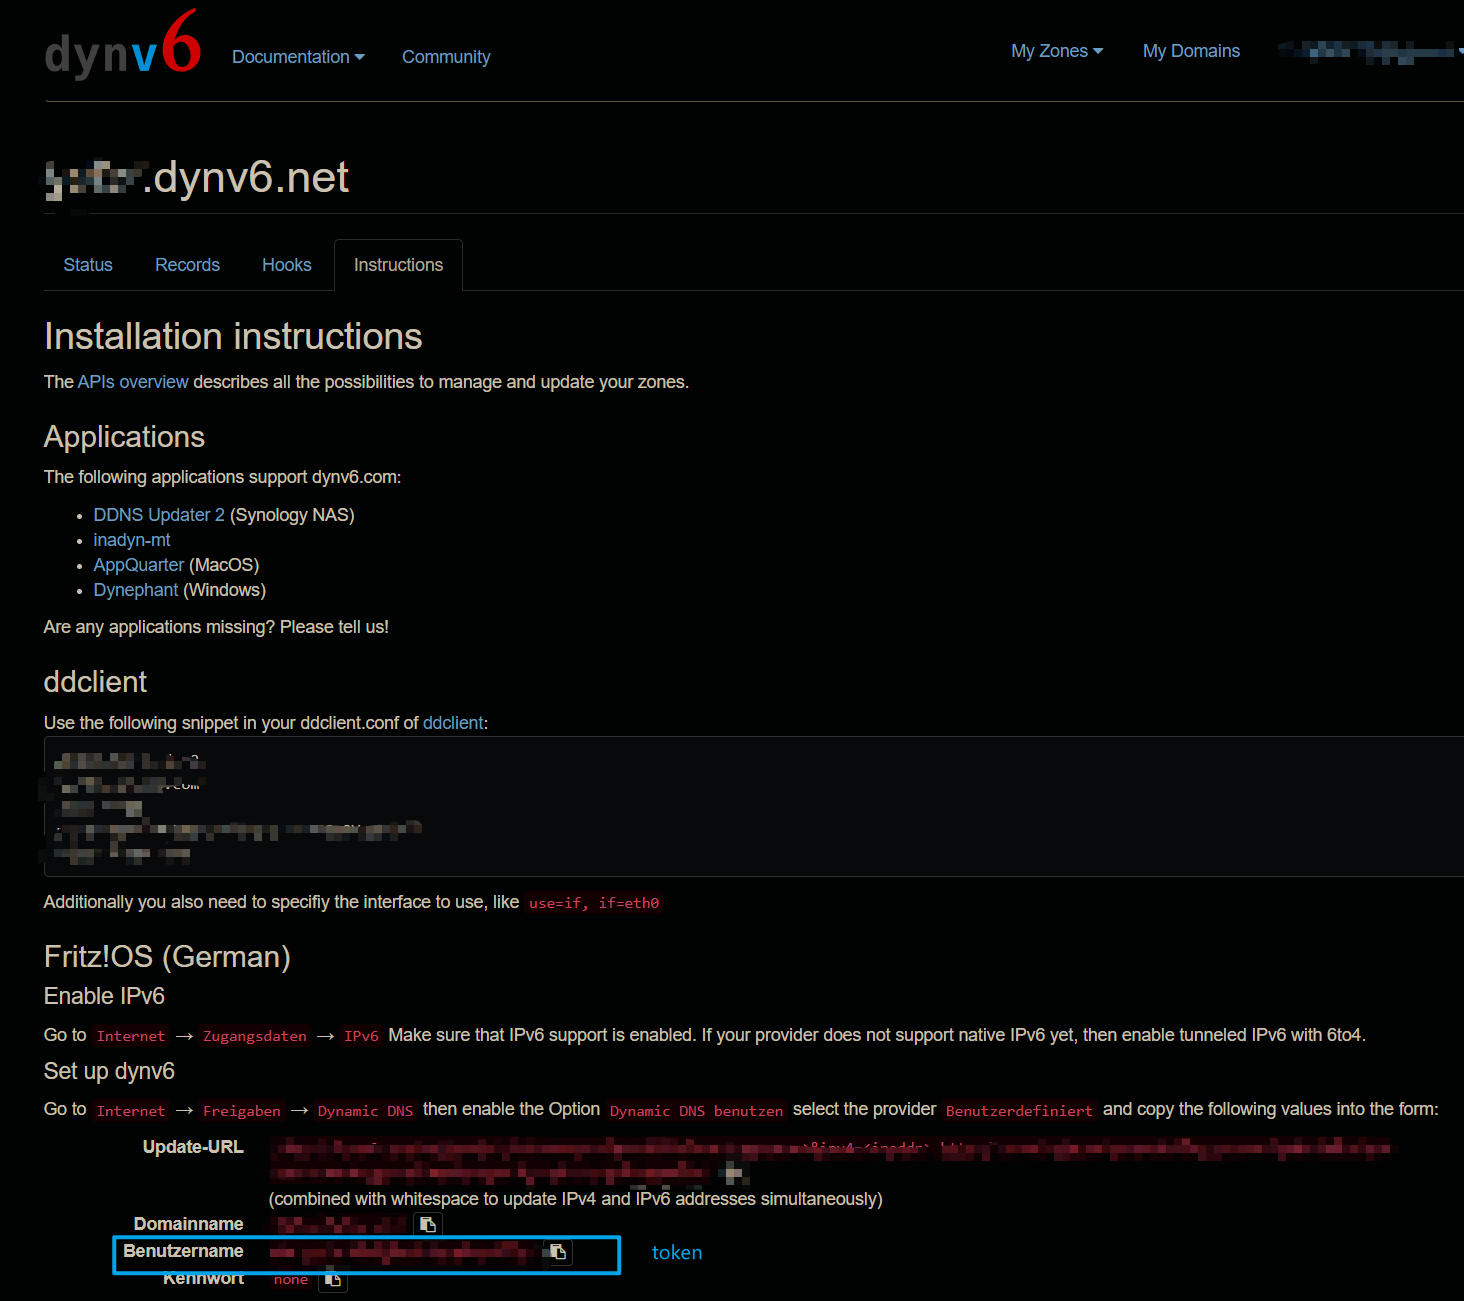Click the 'Enable IPv6' heading
The height and width of the screenshot is (1301, 1464).
pyautogui.click(x=104, y=996)
